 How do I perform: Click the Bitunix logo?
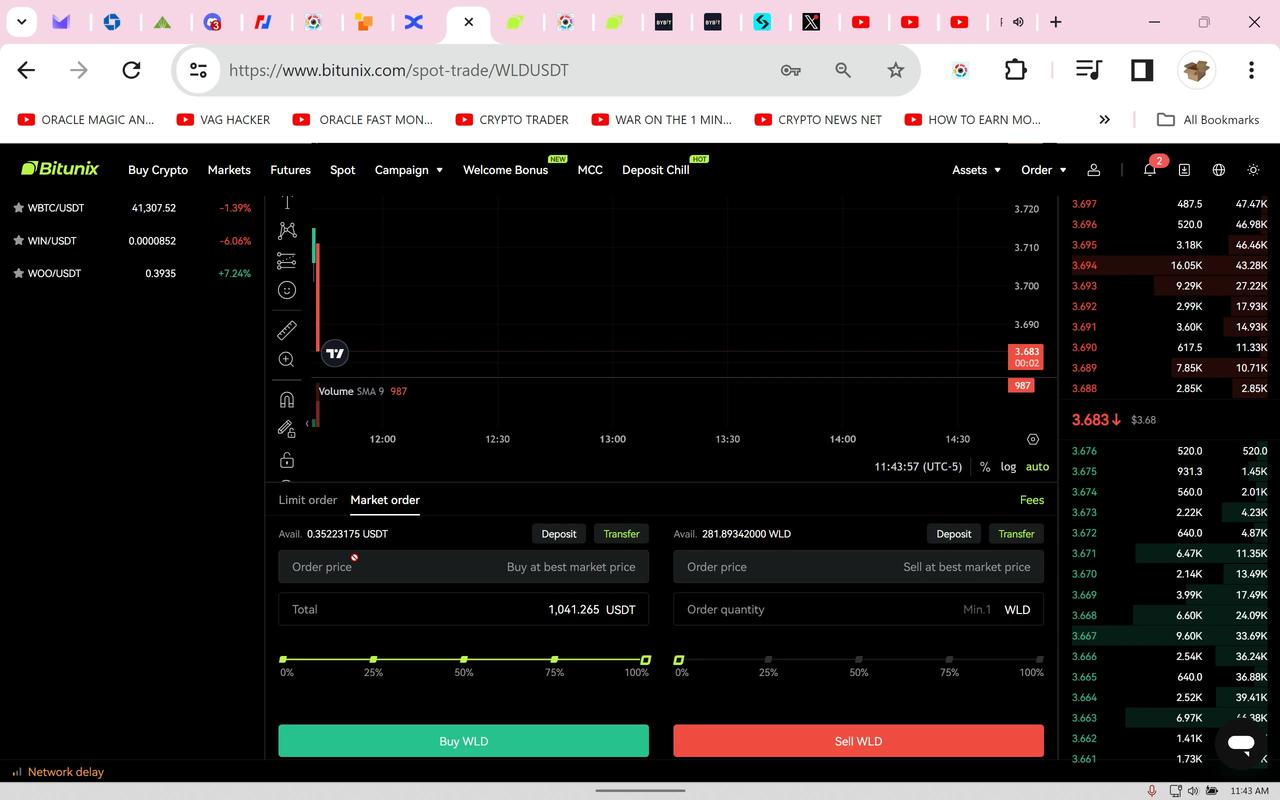(x=60, y=169)
